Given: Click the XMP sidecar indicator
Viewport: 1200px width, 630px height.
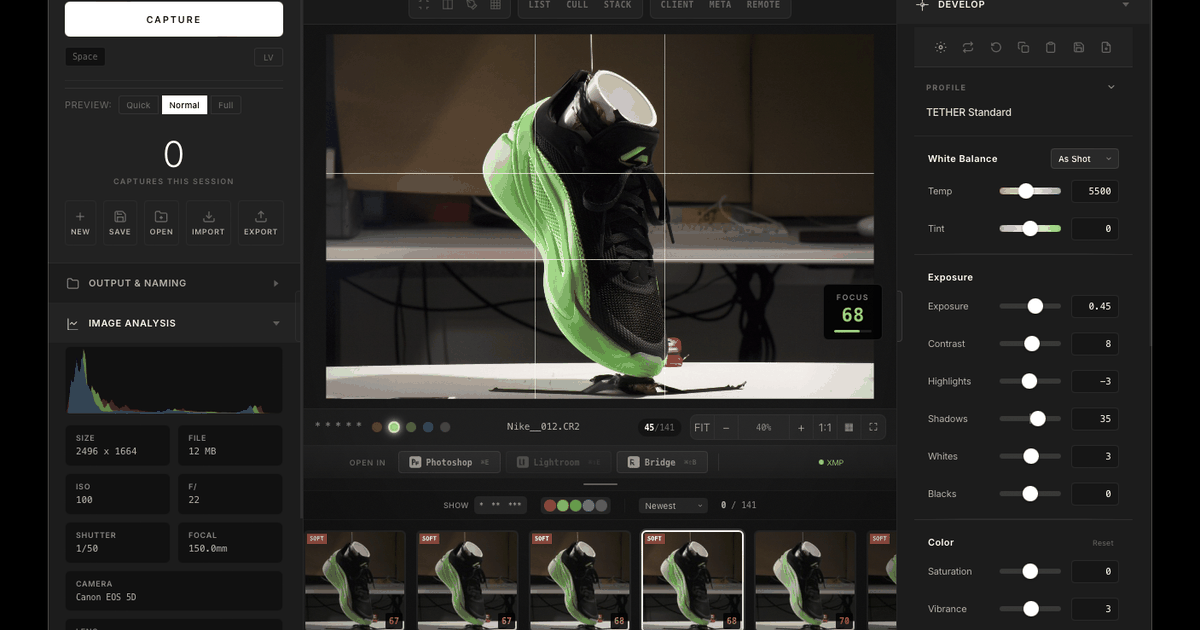Looking at the screenshot, I should pos(831,462).
